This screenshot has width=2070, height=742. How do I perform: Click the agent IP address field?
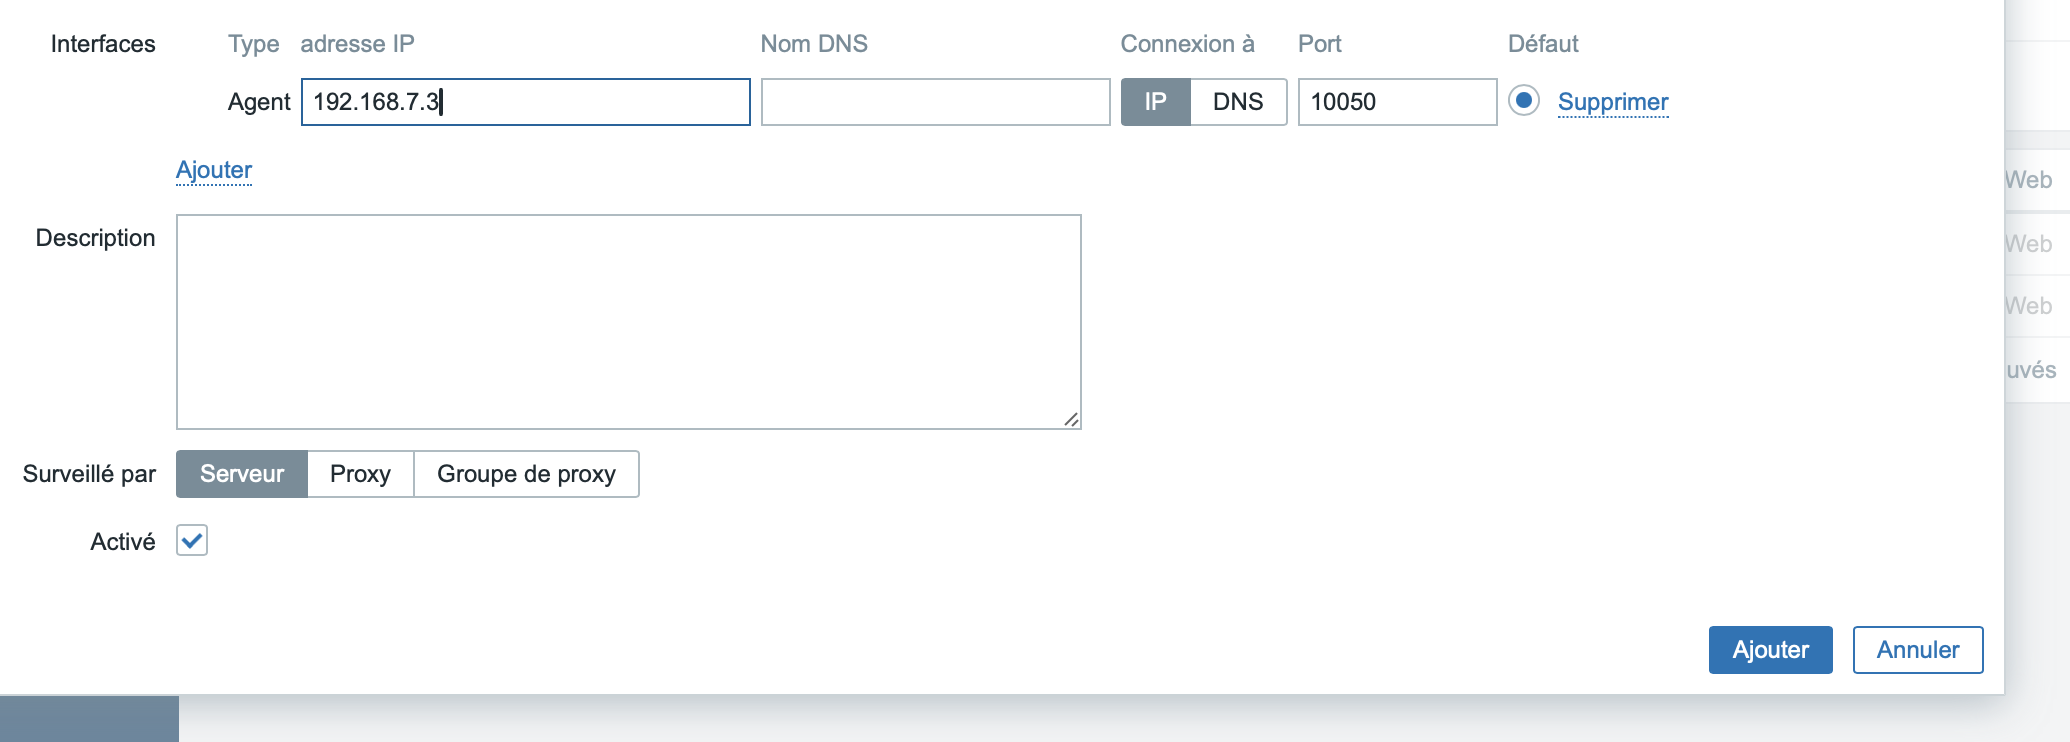pos(525,102)
